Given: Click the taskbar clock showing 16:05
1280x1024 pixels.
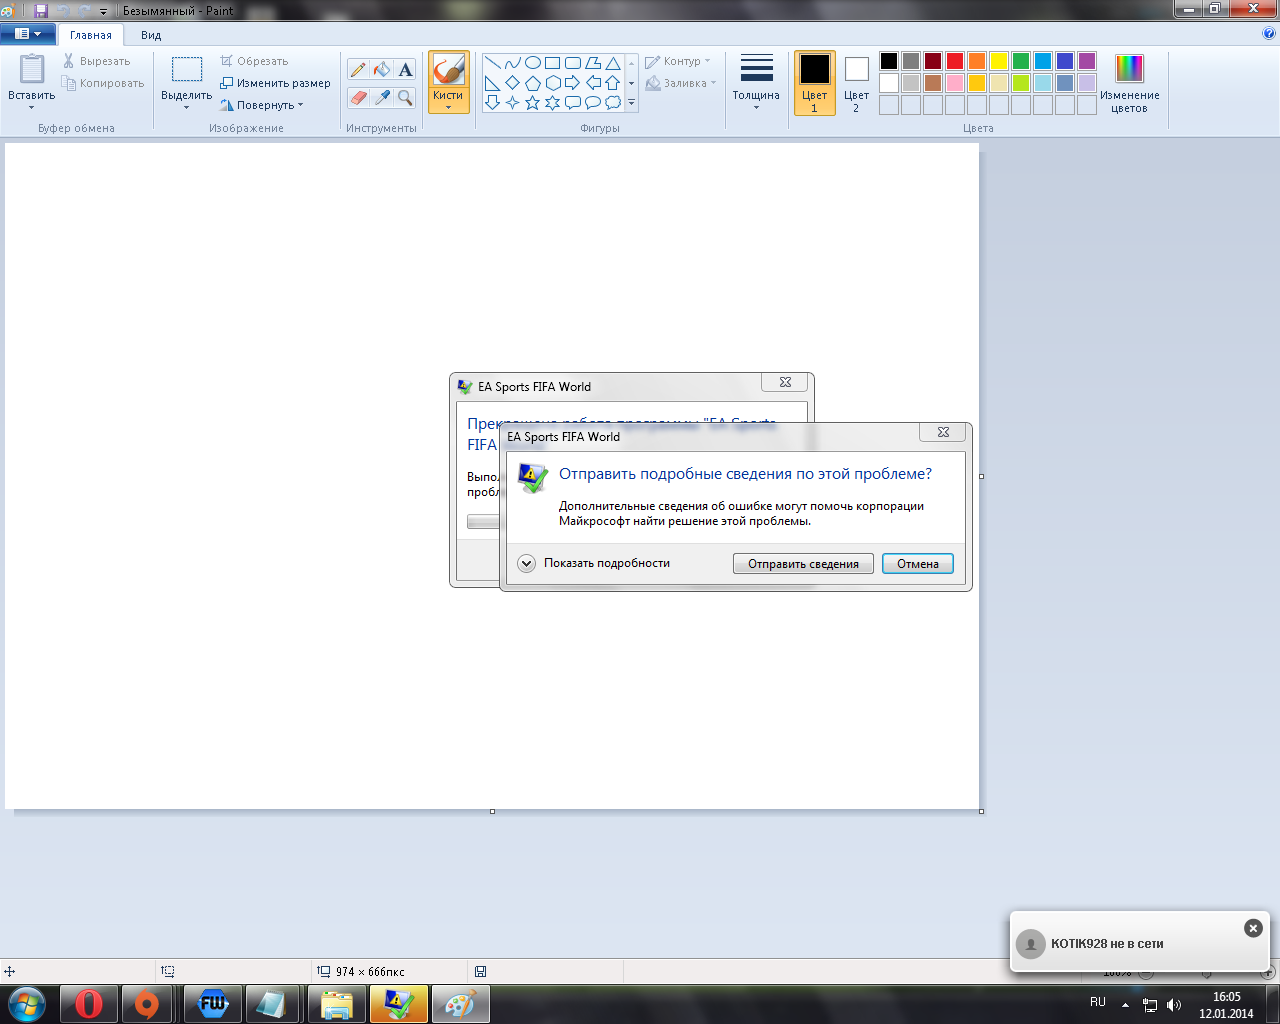Looking at the screenshot, I should pos(1226,1005).
